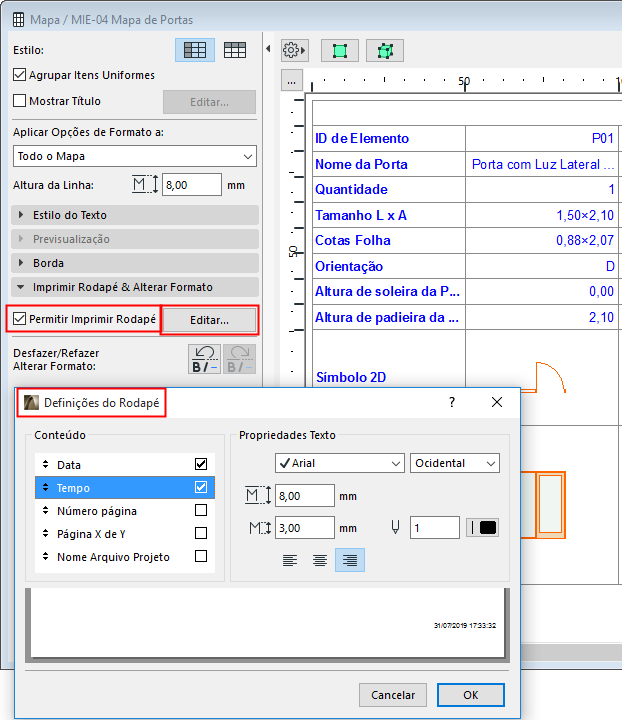
Task: Click the Símbolo 2D cell
Action: tap(389, 377)
